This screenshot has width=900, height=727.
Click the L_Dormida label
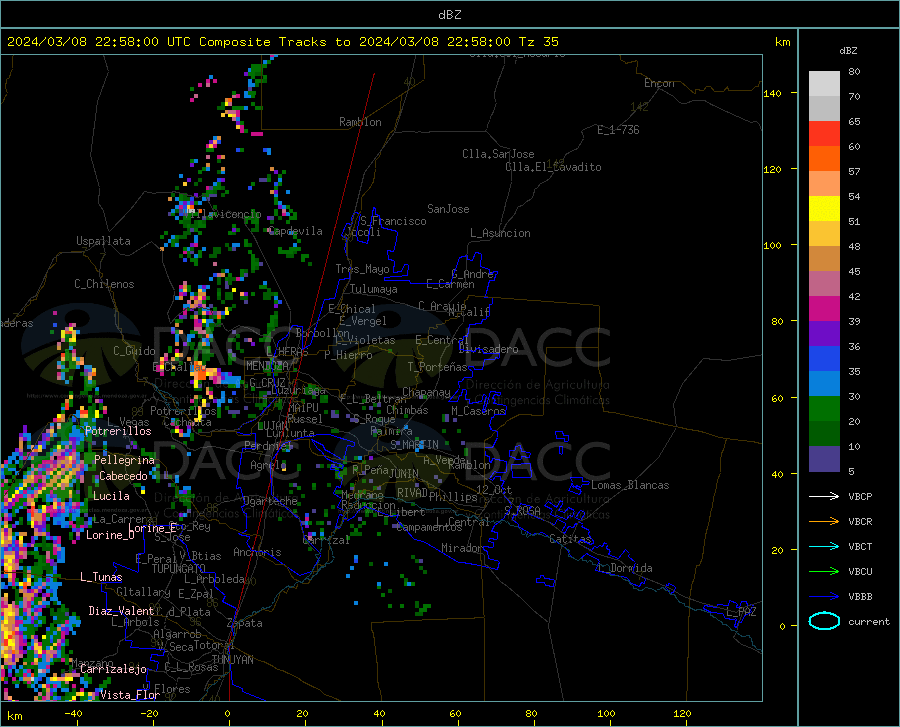[624, 568]
